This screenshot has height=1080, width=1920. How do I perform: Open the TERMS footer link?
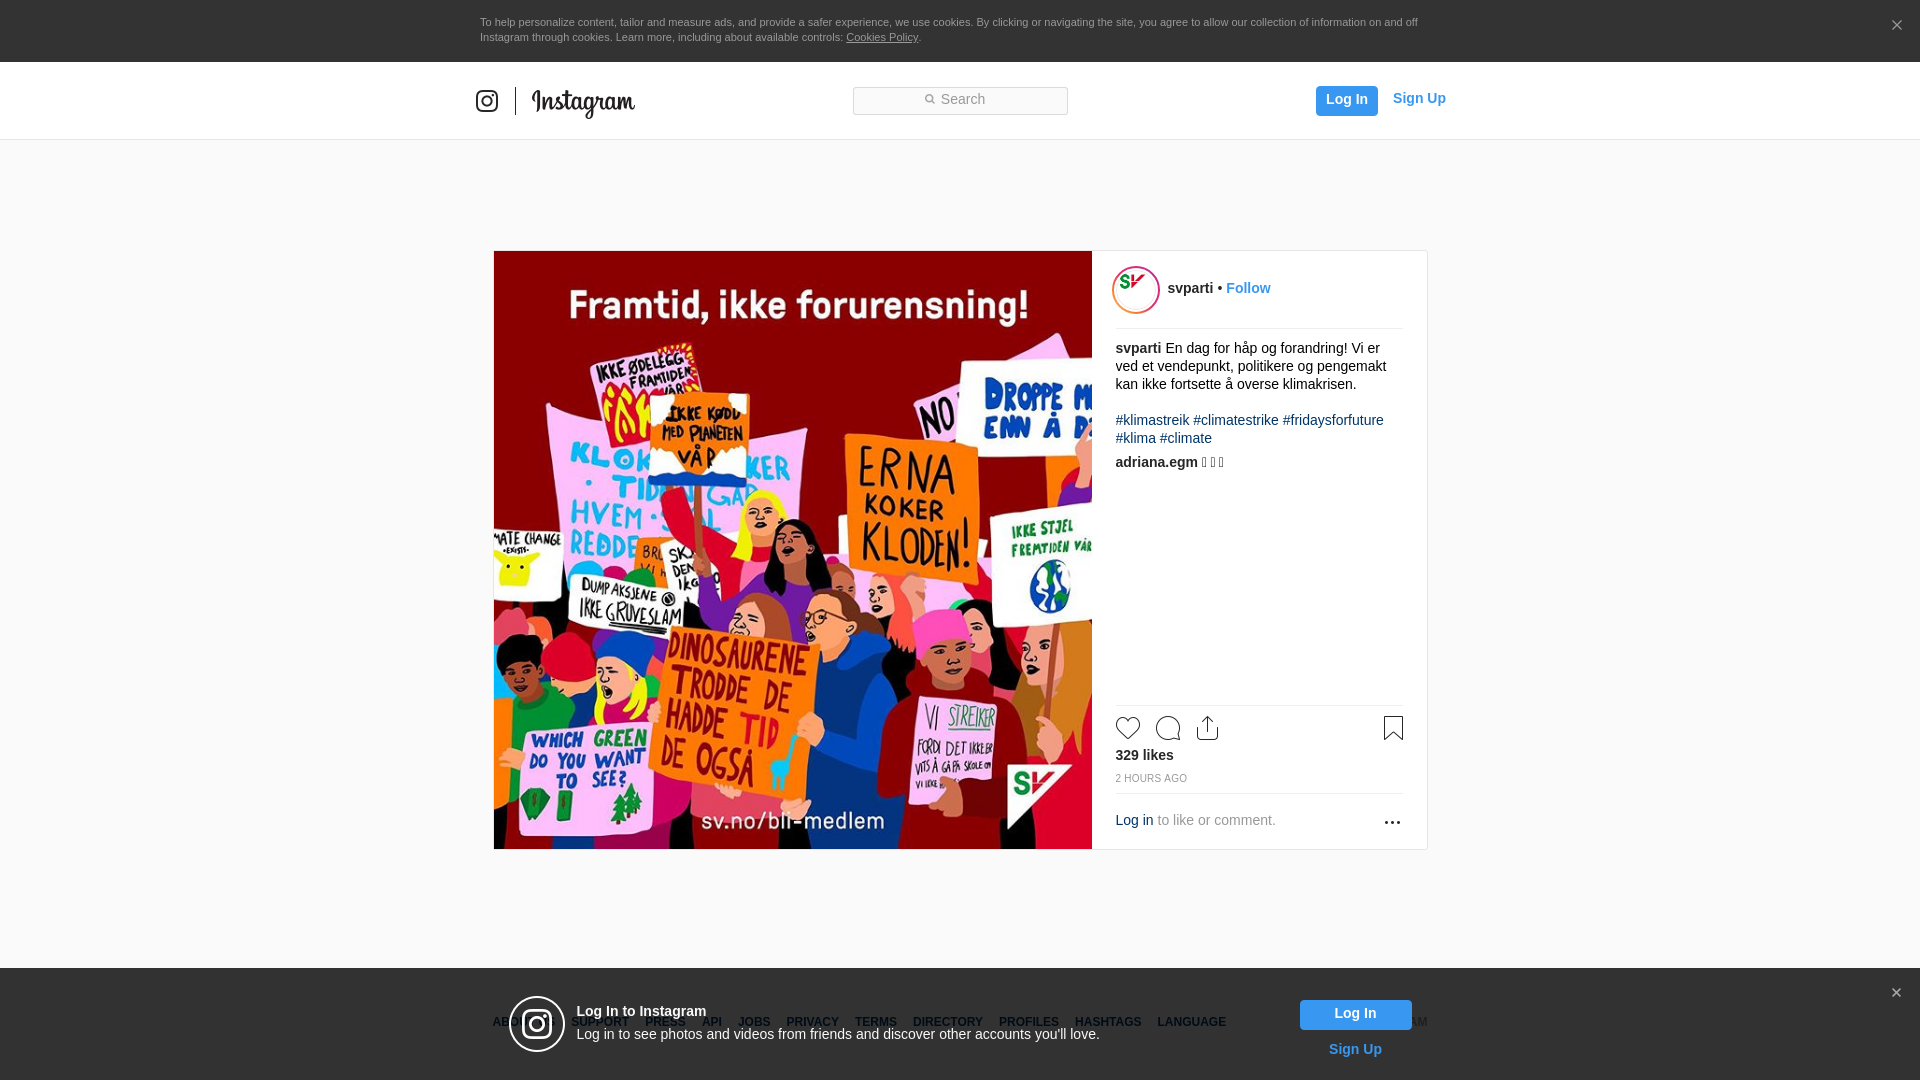coord(876,1022)
